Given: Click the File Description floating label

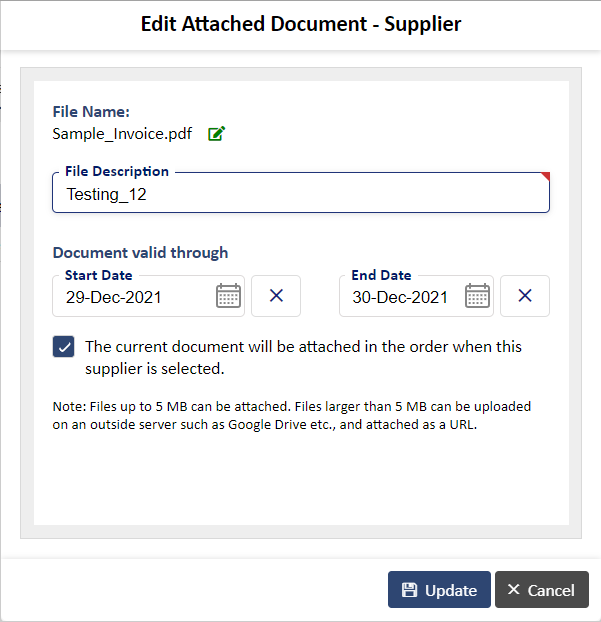Looking at the screenshot, I should [x=117, y=171].
